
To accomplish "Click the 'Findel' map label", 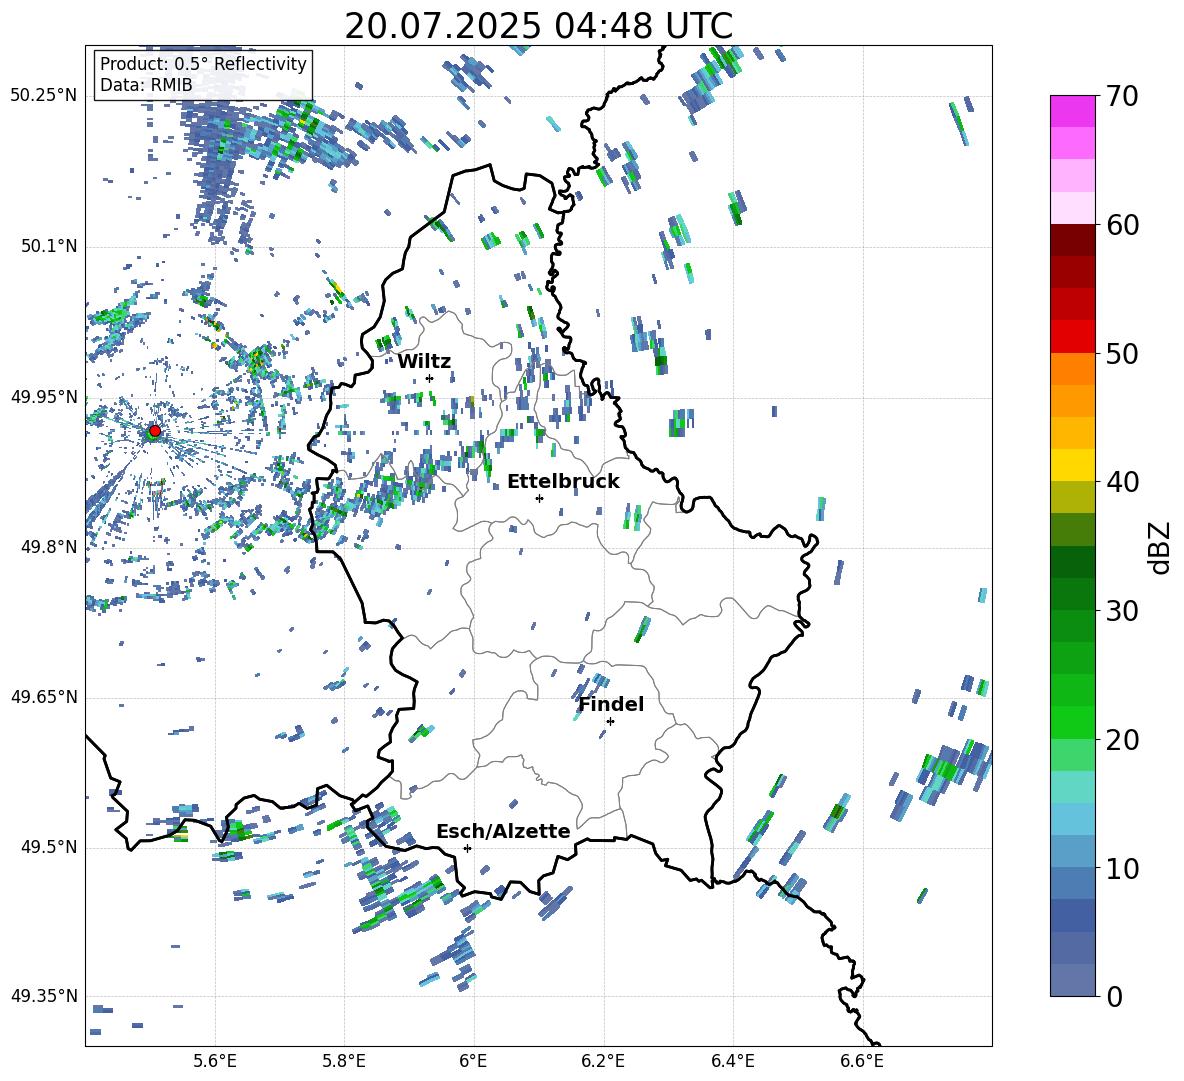I will 611,704.
